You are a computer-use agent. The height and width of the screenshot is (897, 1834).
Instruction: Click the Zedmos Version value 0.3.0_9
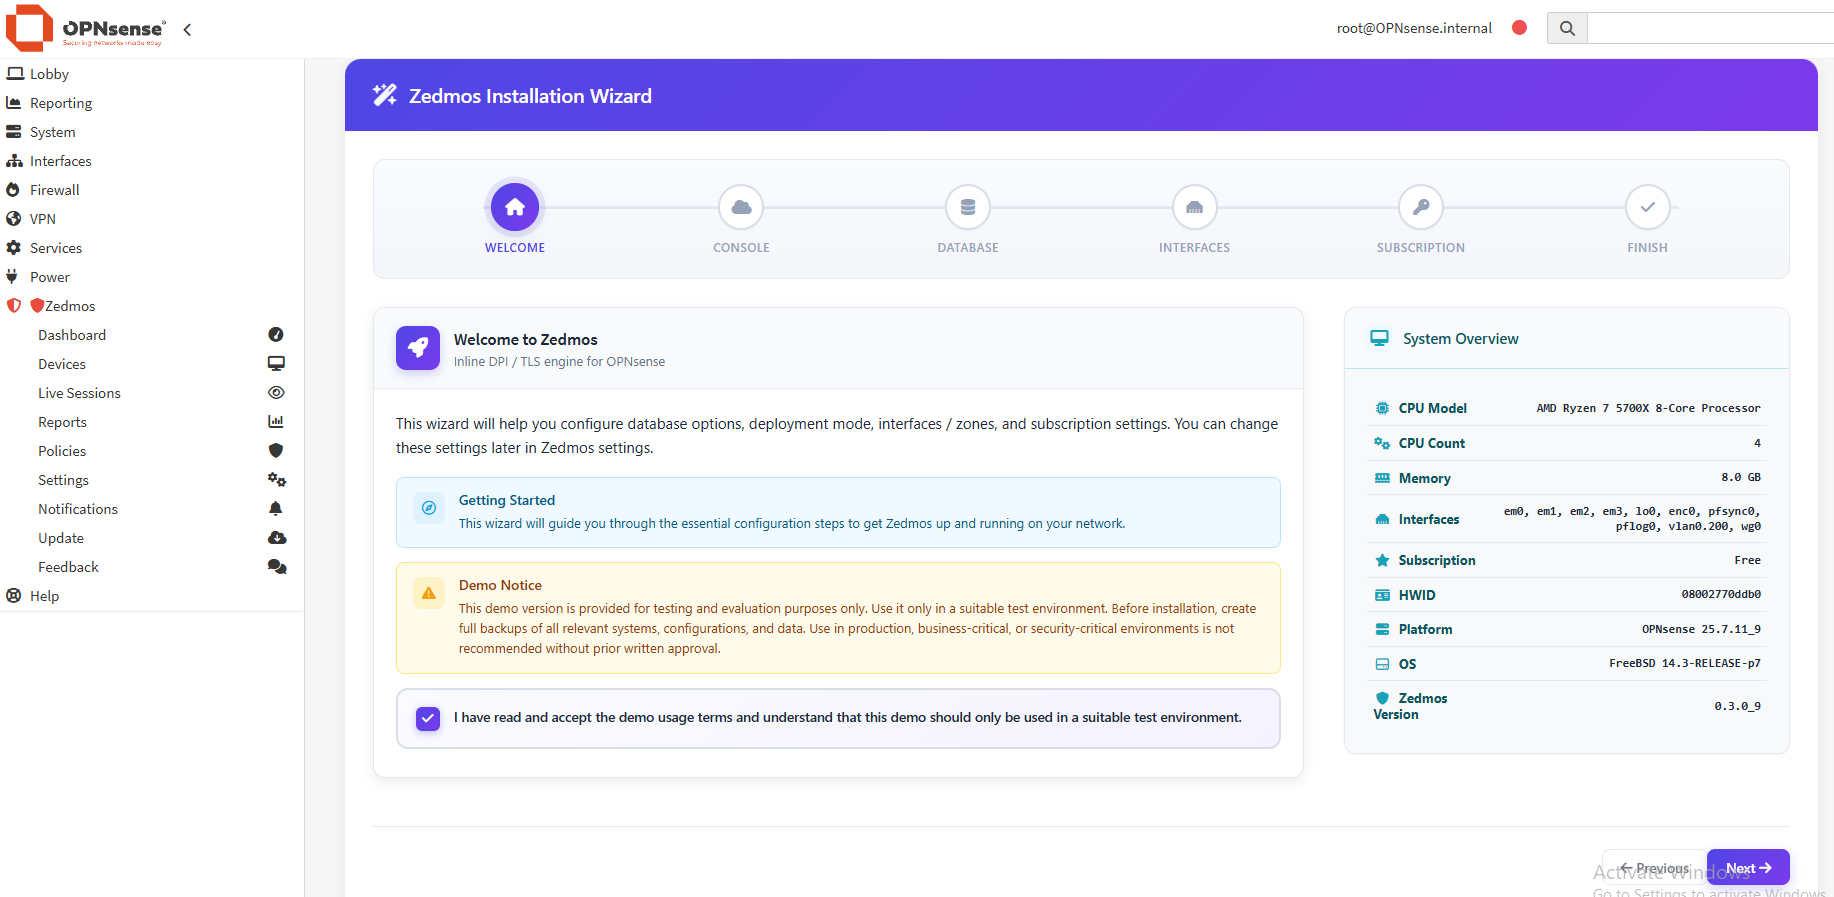1738,706
